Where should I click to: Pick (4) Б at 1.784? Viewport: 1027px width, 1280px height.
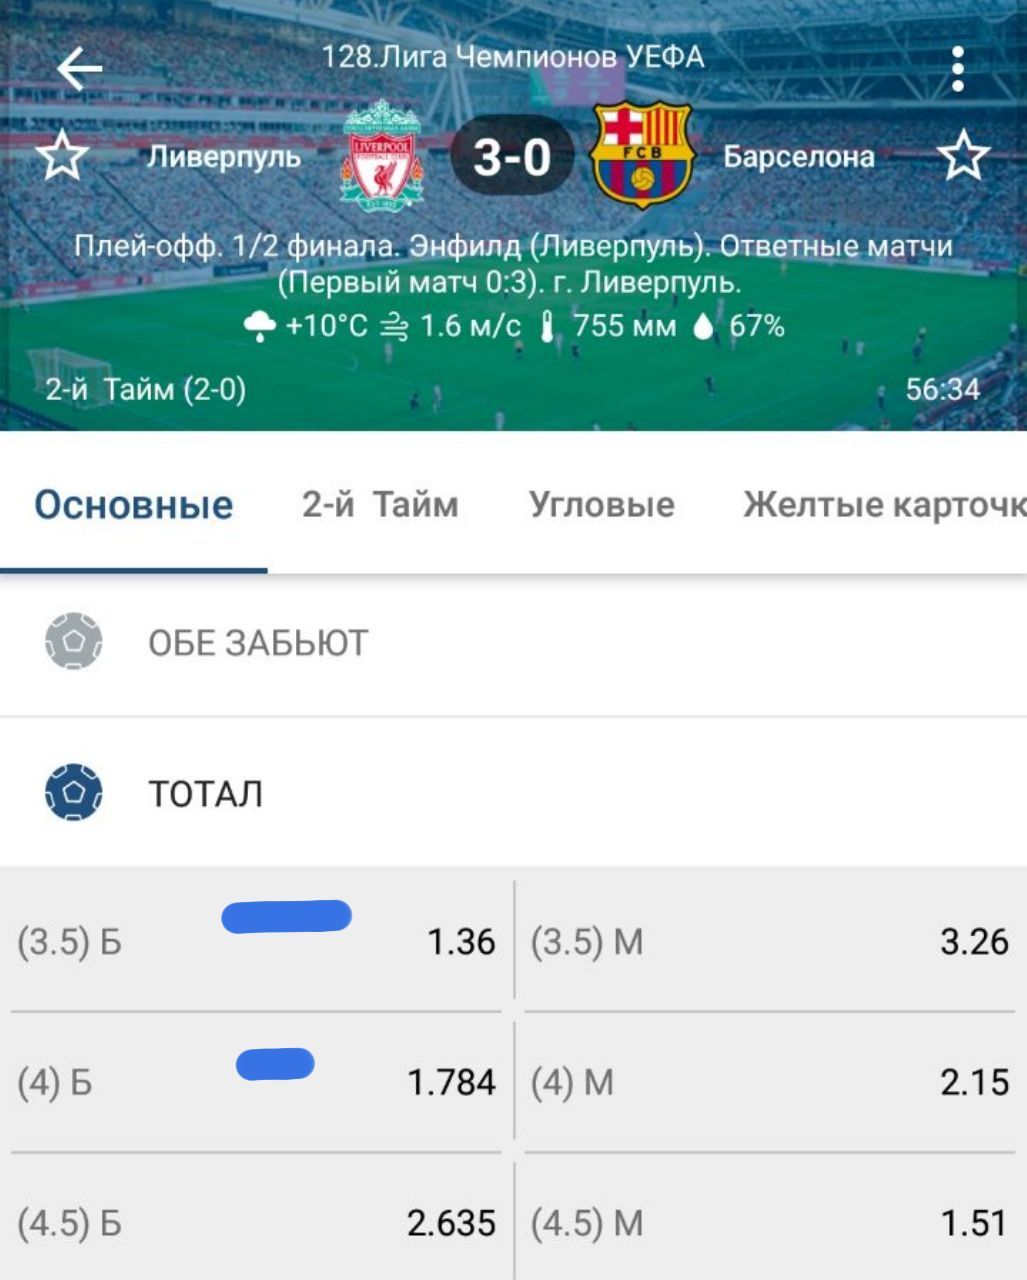[x=256, y=1083]
